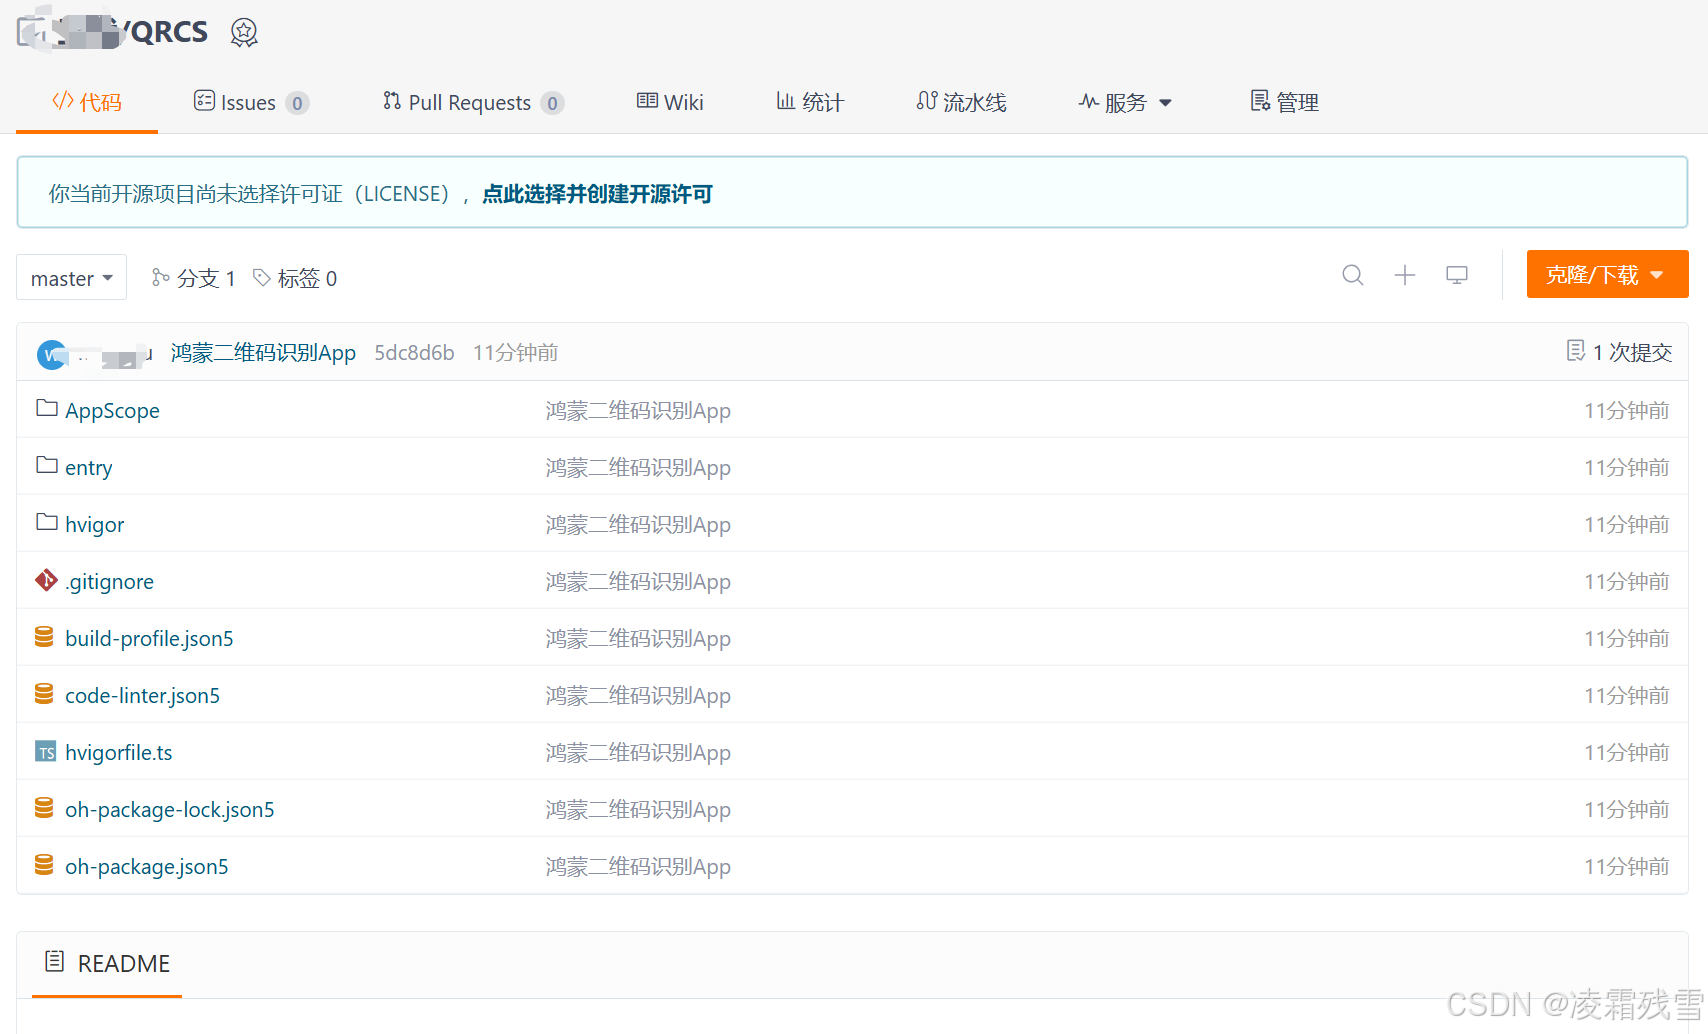Open the AppScope folder
This screenshot has height=1034, width=1708.
[x=112, y=410]
